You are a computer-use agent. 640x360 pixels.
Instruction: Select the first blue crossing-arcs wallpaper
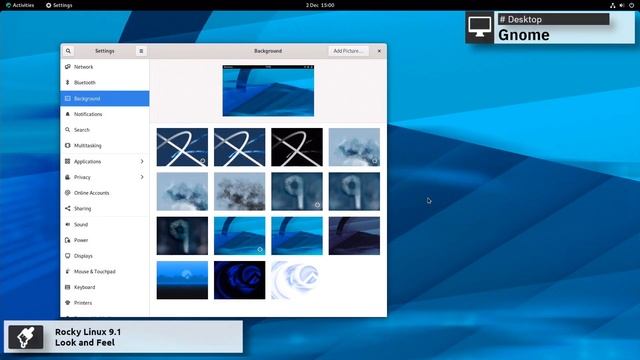182,147
